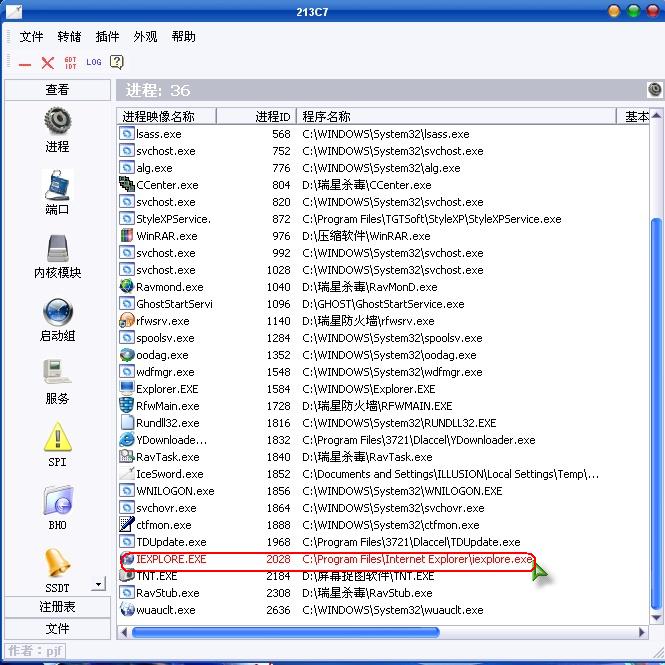Expand sidebar with small down arrow near SSDT
This screenshot has height=665, width=665.
pos(98,584)
